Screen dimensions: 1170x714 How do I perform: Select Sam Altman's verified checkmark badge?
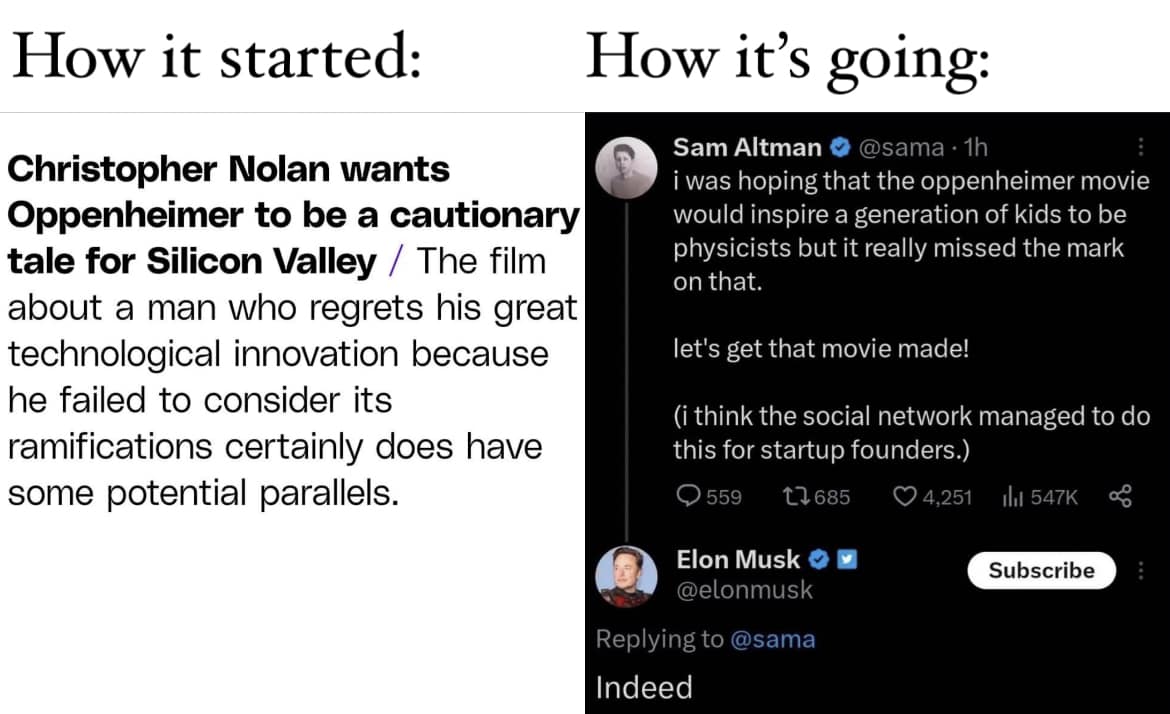pyautogui.click(x=839, y=146)
